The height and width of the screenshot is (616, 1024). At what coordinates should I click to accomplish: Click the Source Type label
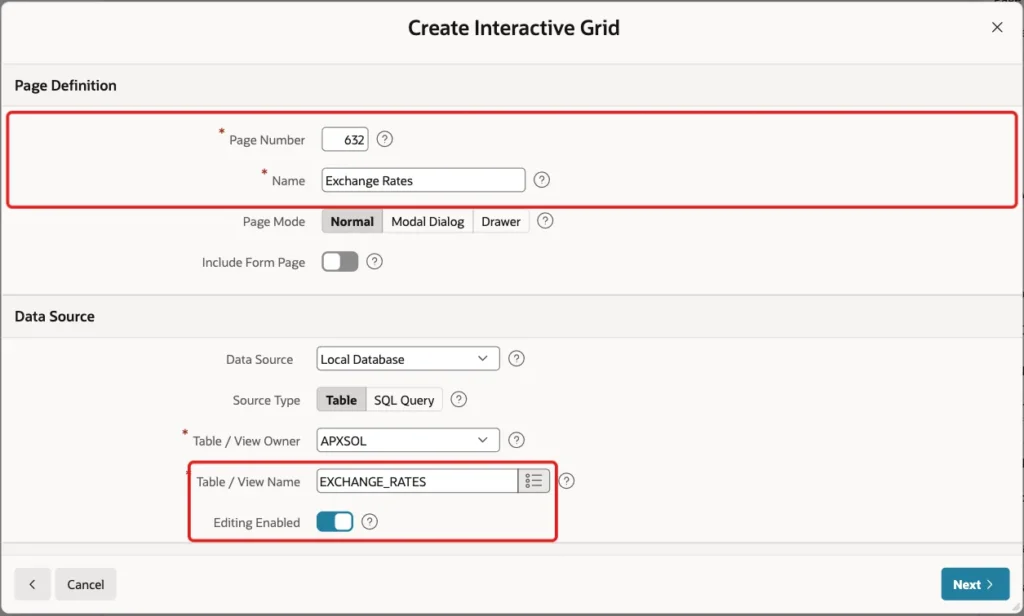pyautogui.click(x=266, y=400)
